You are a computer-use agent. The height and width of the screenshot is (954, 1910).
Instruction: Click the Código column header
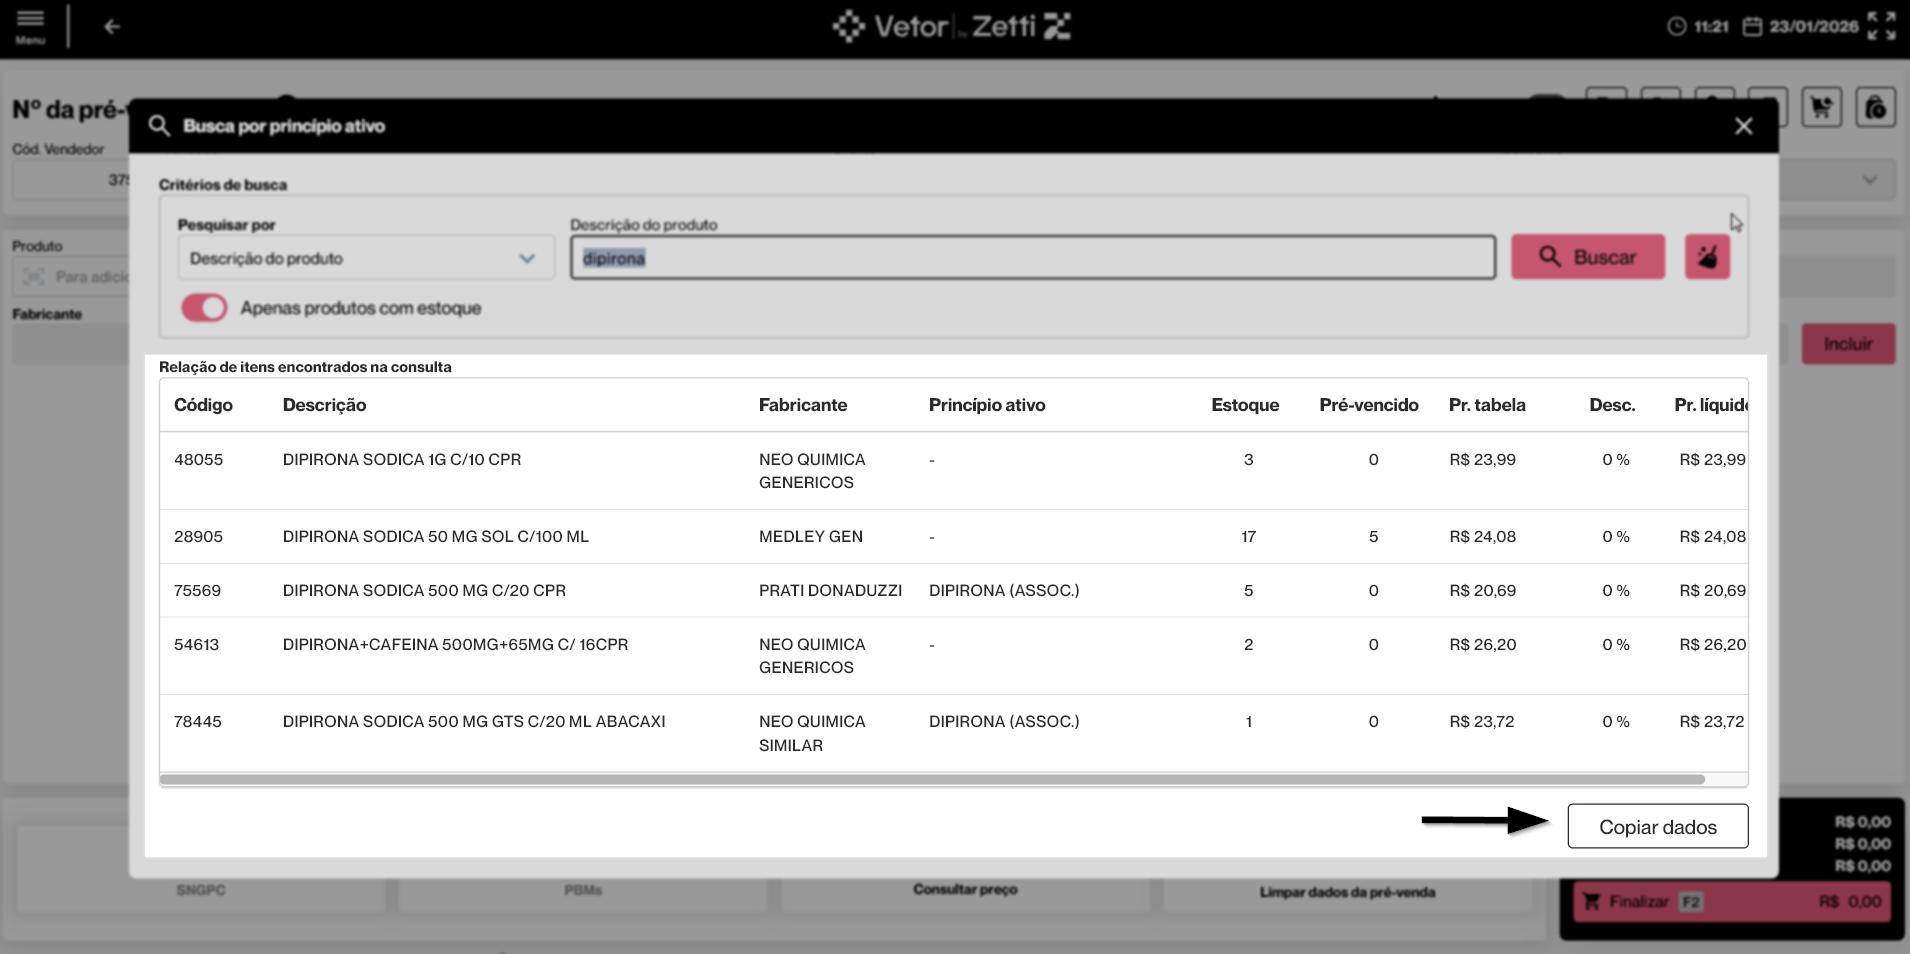pyautogui.click(x=203, y=405)
